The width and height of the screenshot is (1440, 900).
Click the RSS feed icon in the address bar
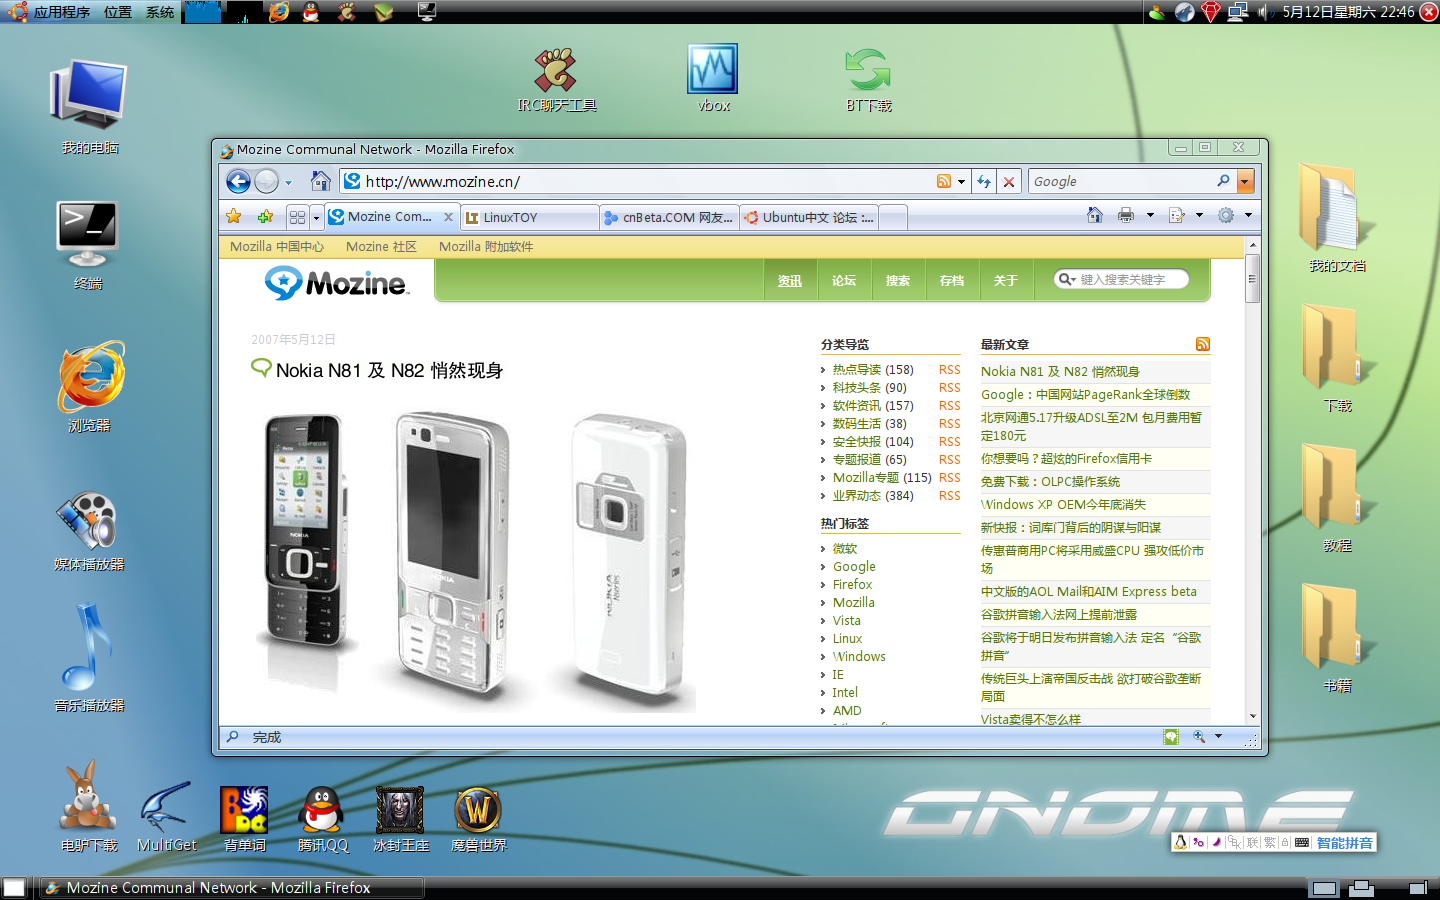coord(944,181)
